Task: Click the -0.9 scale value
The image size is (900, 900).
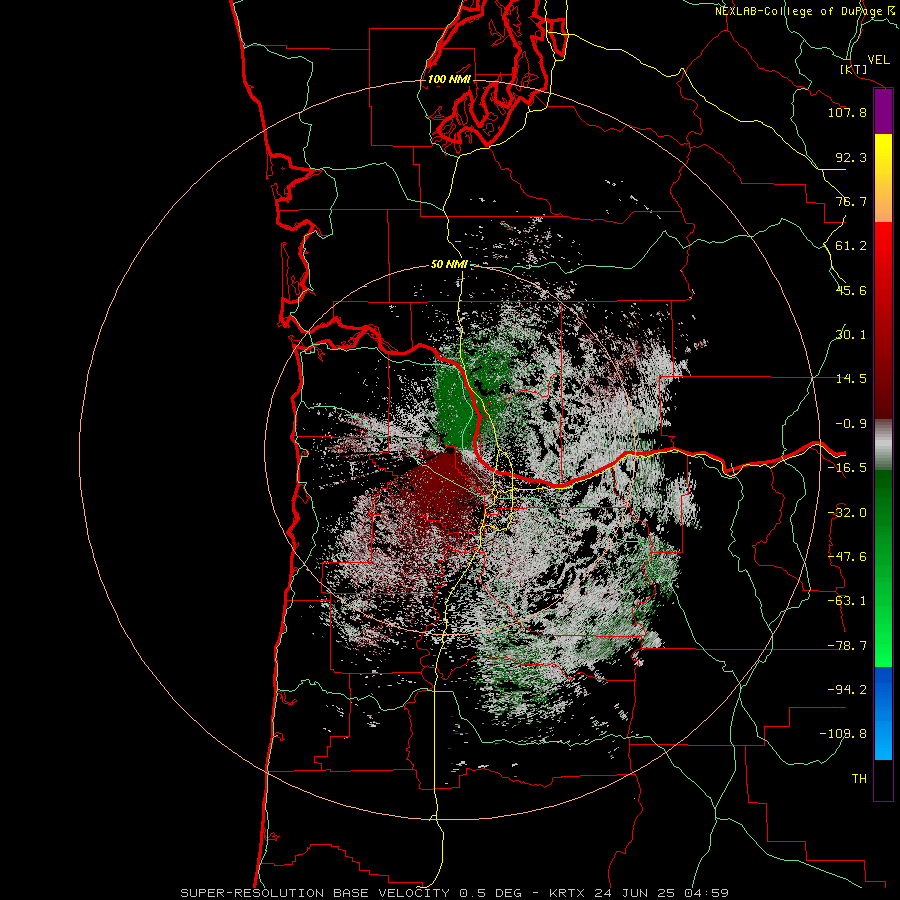Action: tap(851, 424)
